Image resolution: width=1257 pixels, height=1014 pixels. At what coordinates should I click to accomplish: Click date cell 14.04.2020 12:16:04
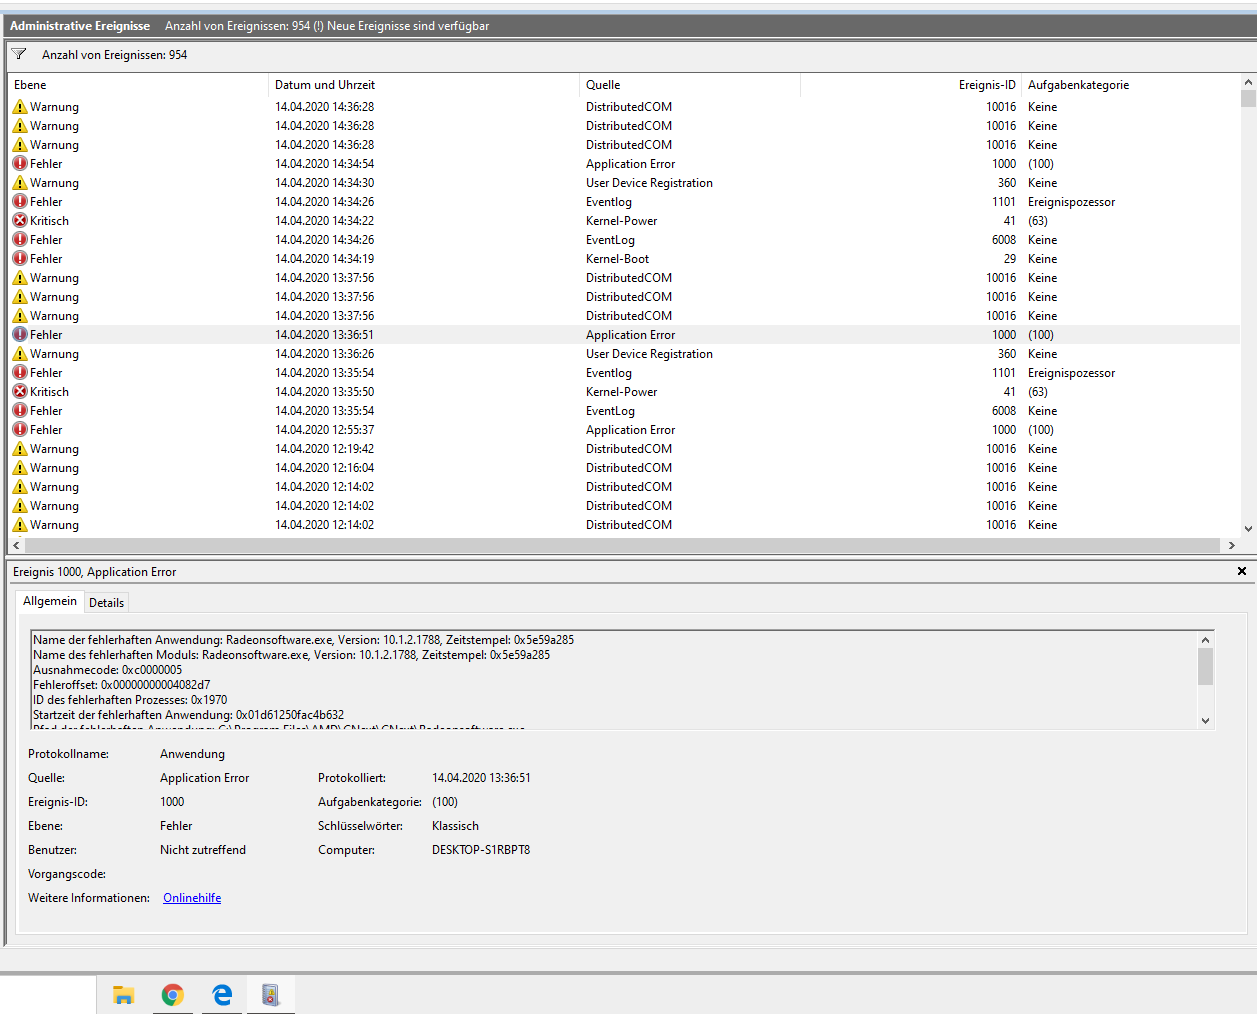pyautogui.click(x=325, y=468)
